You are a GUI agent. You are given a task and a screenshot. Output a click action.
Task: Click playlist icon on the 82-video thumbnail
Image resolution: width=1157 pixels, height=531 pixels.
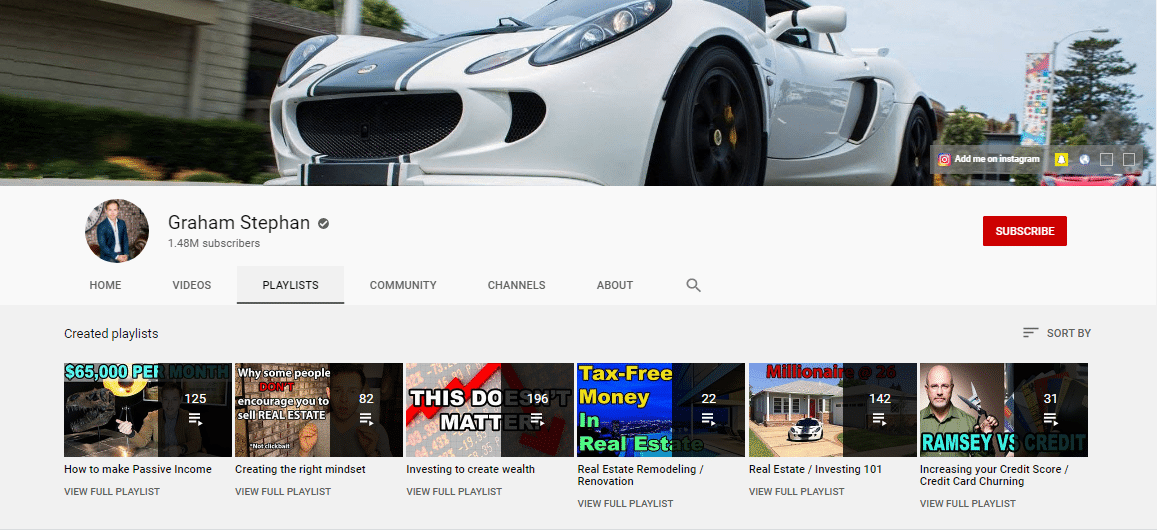click(366, 419)
